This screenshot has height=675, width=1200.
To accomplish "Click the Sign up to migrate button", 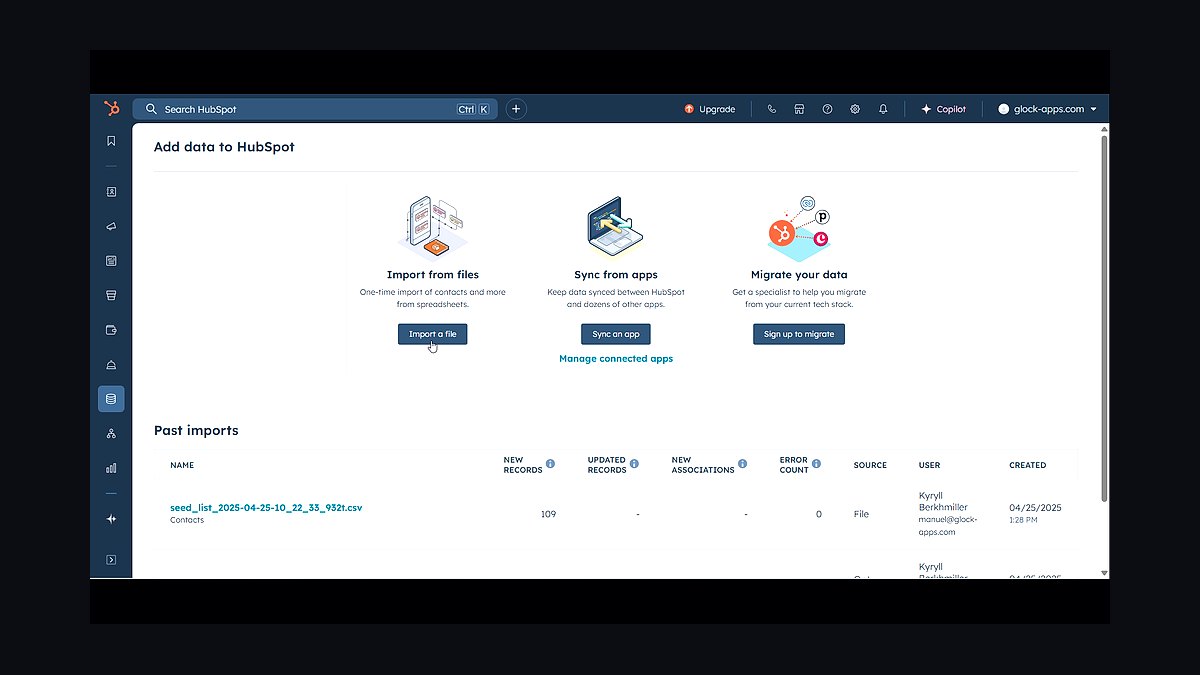I will tap(799, 334).
